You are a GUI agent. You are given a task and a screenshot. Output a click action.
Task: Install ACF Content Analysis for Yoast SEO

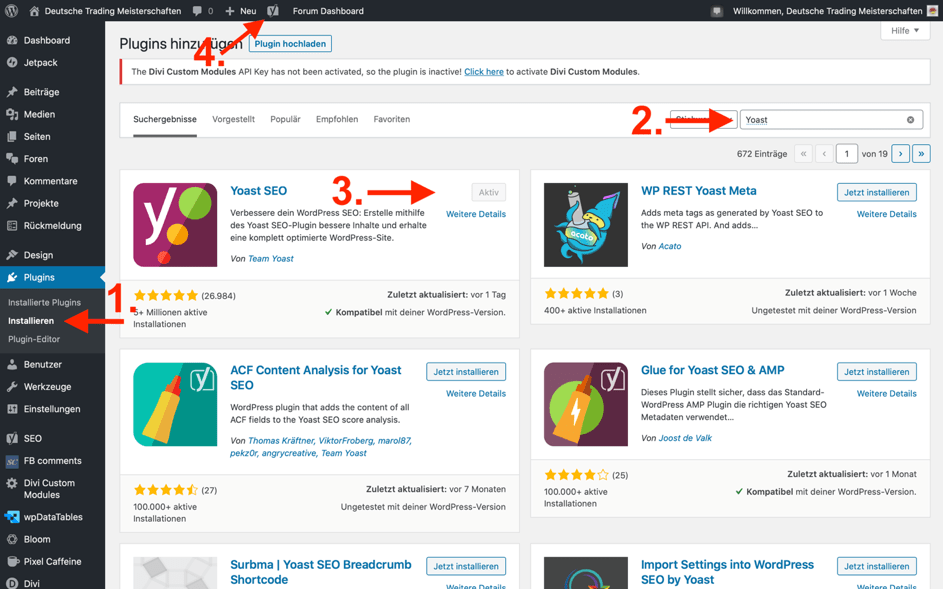point(466,372)
